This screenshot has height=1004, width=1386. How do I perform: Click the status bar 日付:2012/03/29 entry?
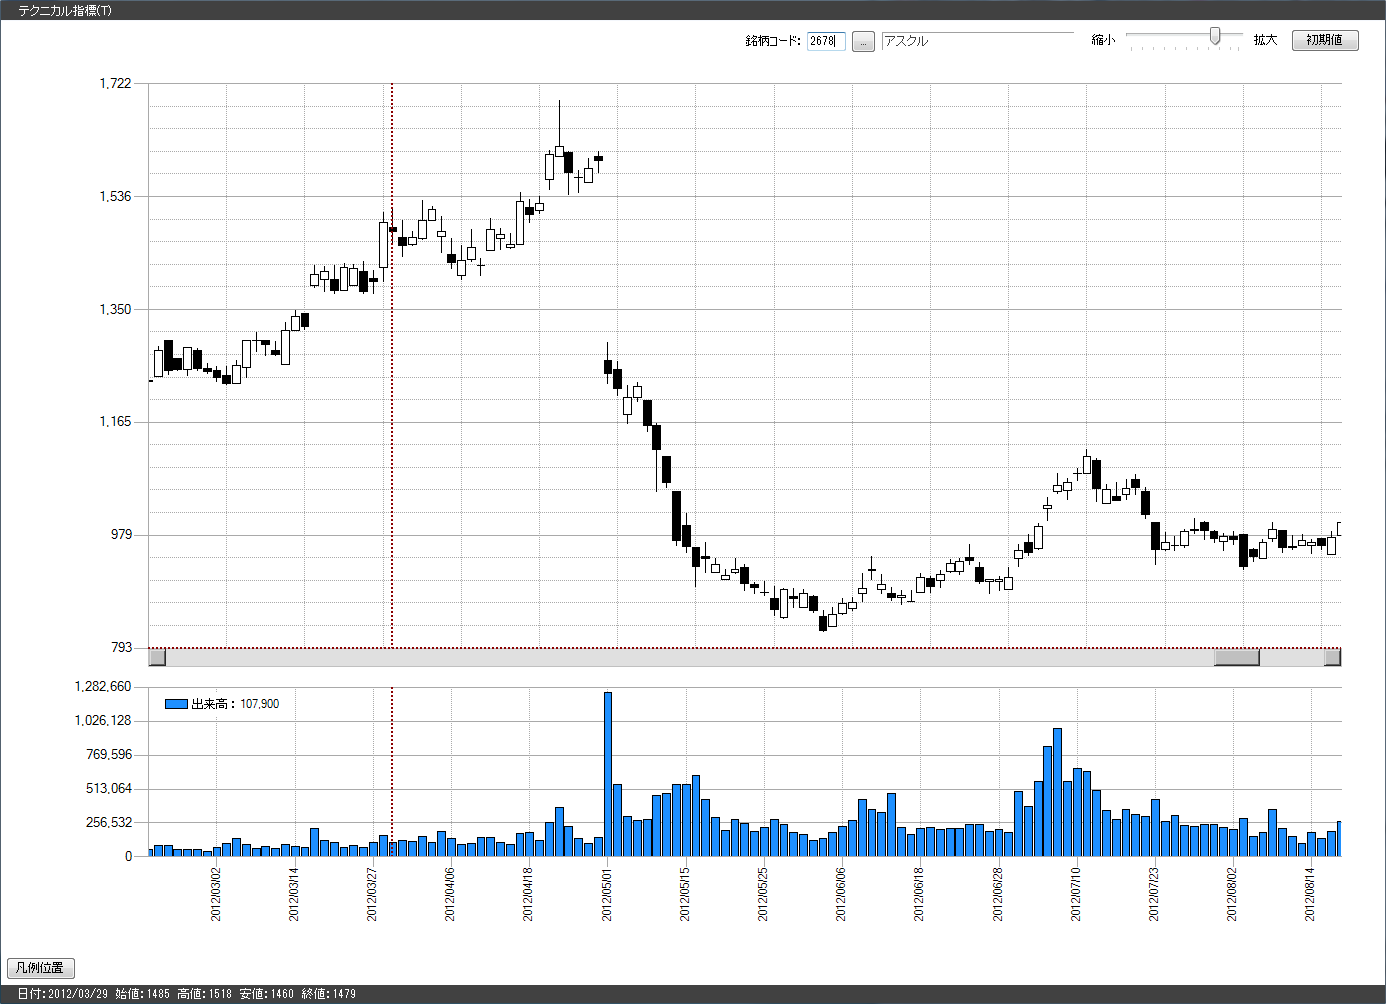point(62,994)
